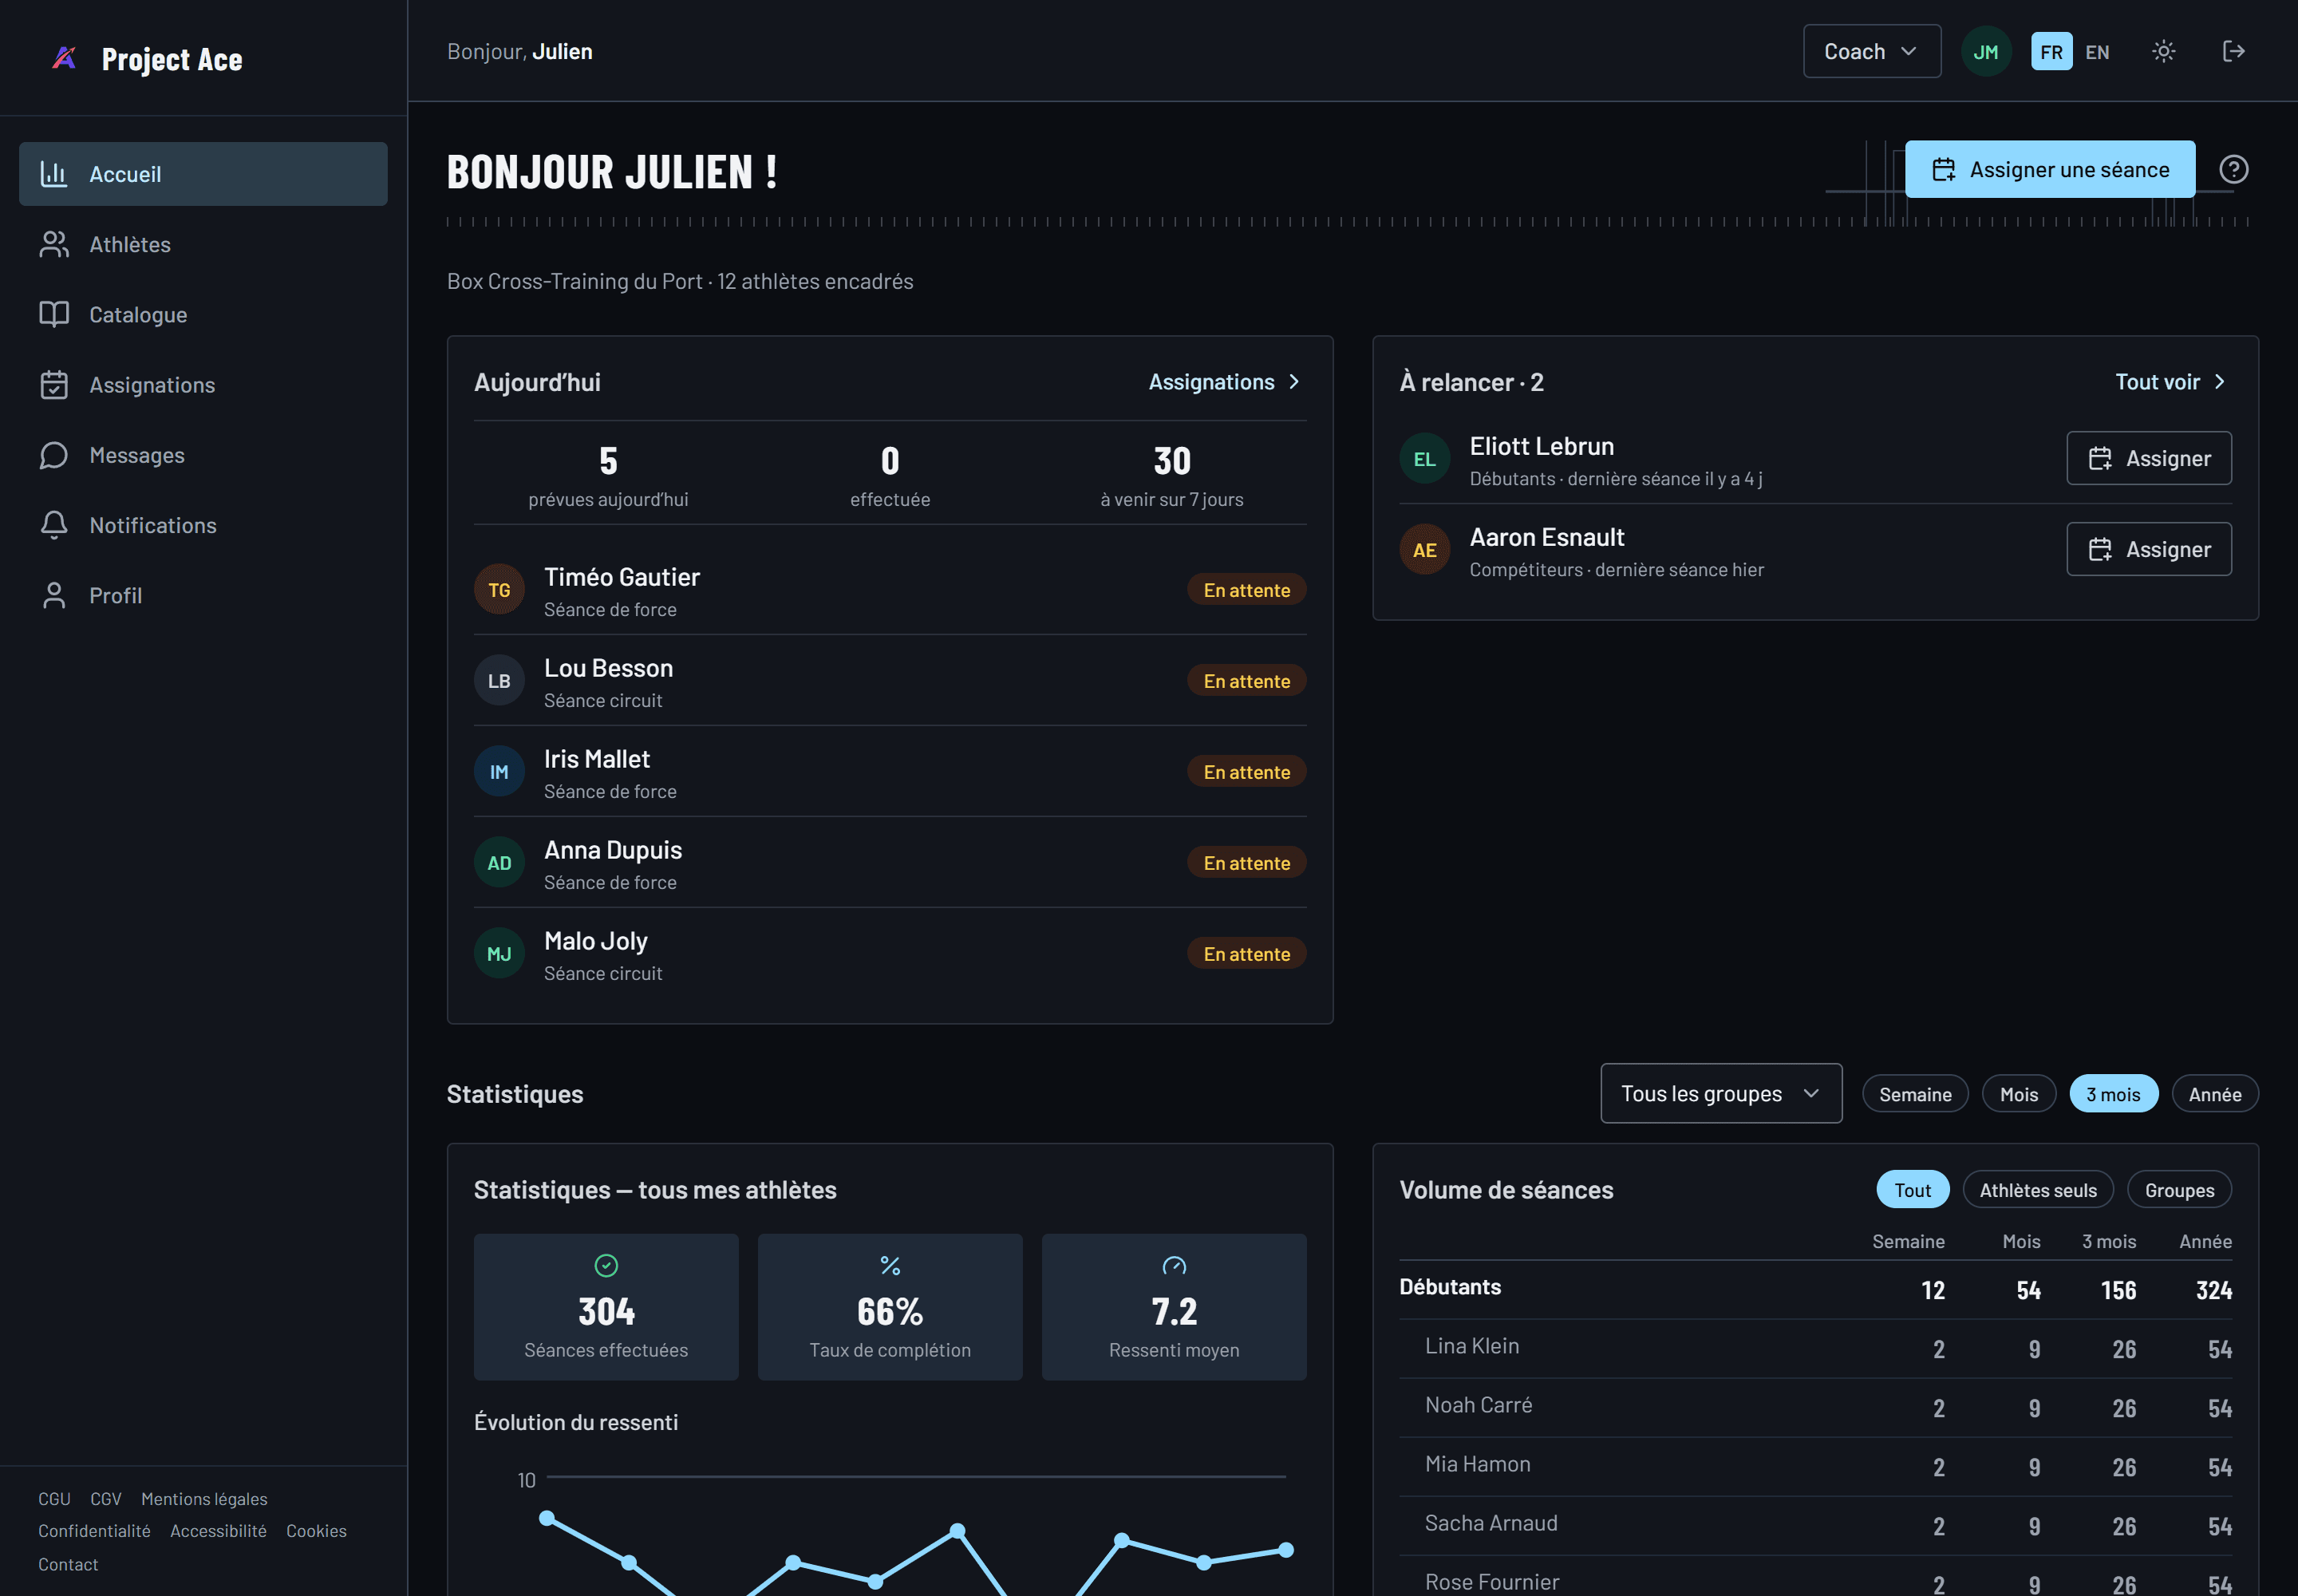Image resolution: width=2298 pixels, height=1596 pixels.
Task: Open the Coach role dropdown
Action: pyautogui.click(x=1871, y=51)
